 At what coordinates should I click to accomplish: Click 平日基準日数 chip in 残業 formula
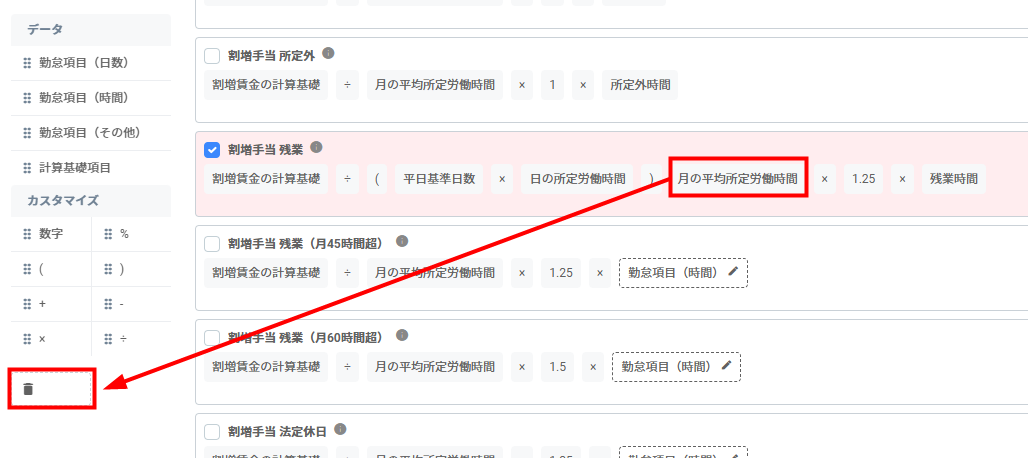pyautogui.click(x=439, y=179)
